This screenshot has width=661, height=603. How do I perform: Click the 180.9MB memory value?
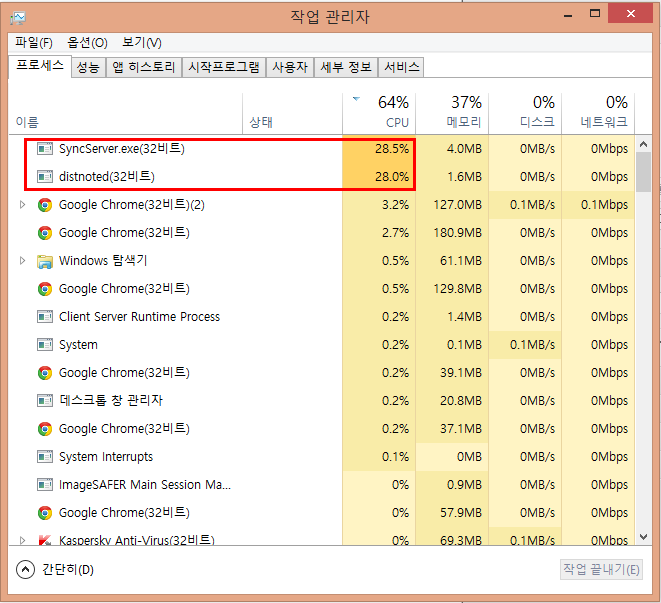[457, 233]
